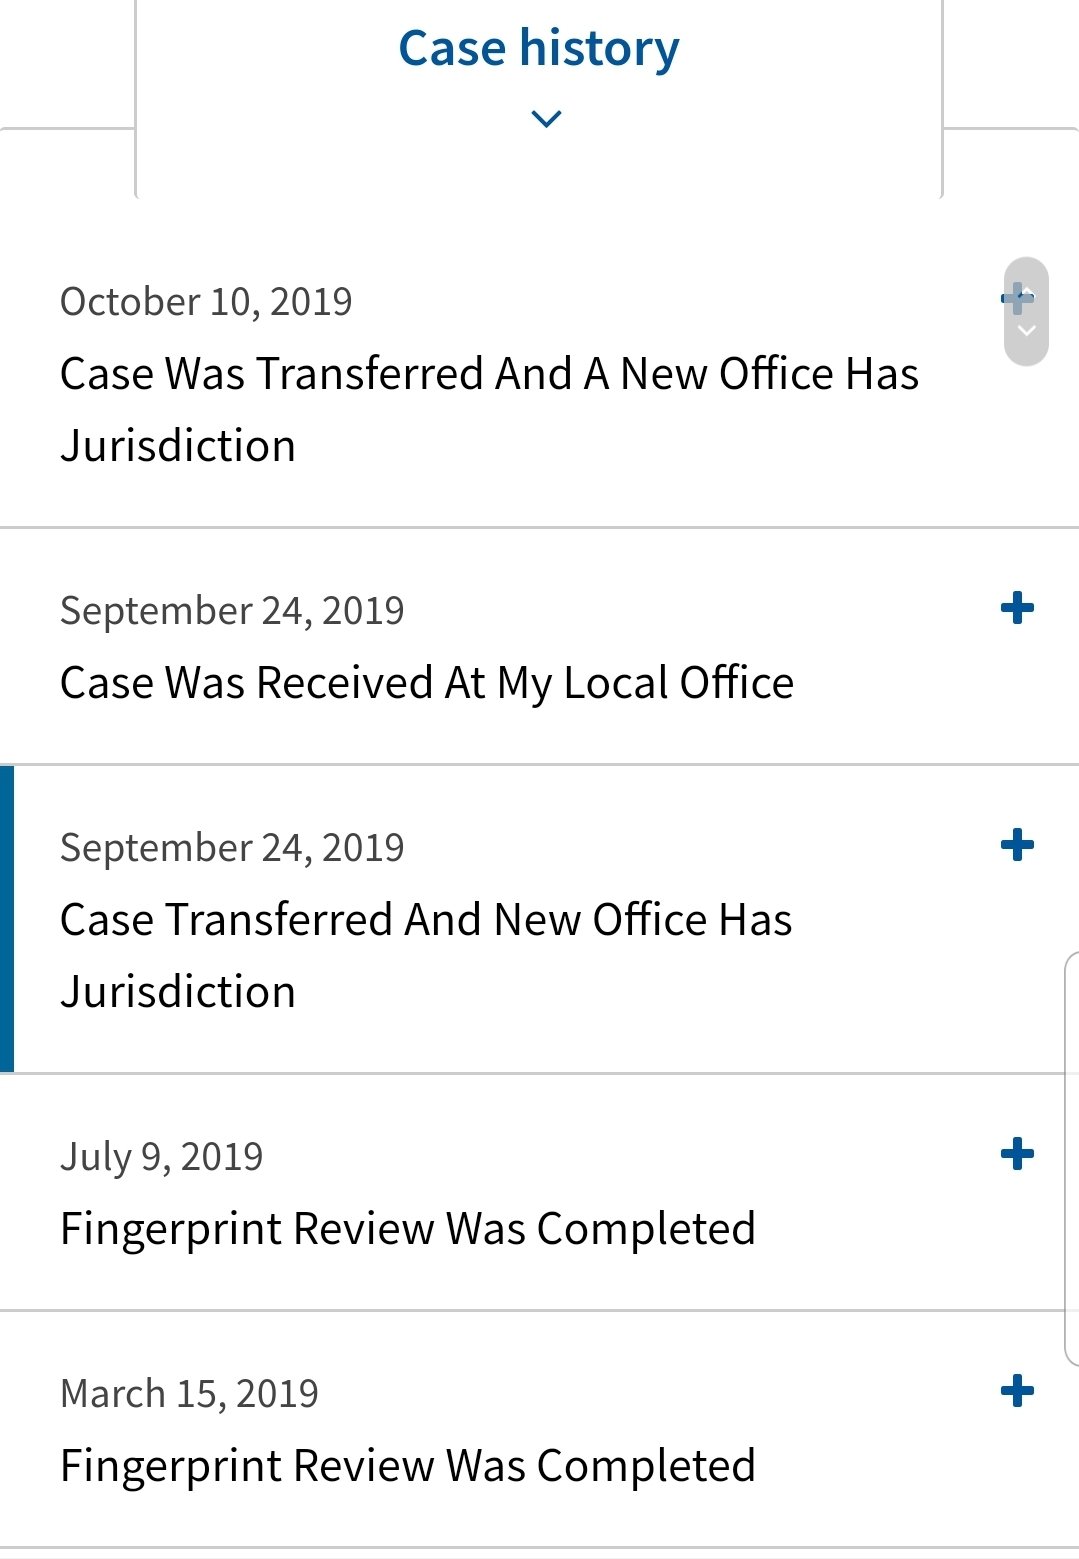Click the blue highlight bar beside Case Transferred

coord(7,918)
